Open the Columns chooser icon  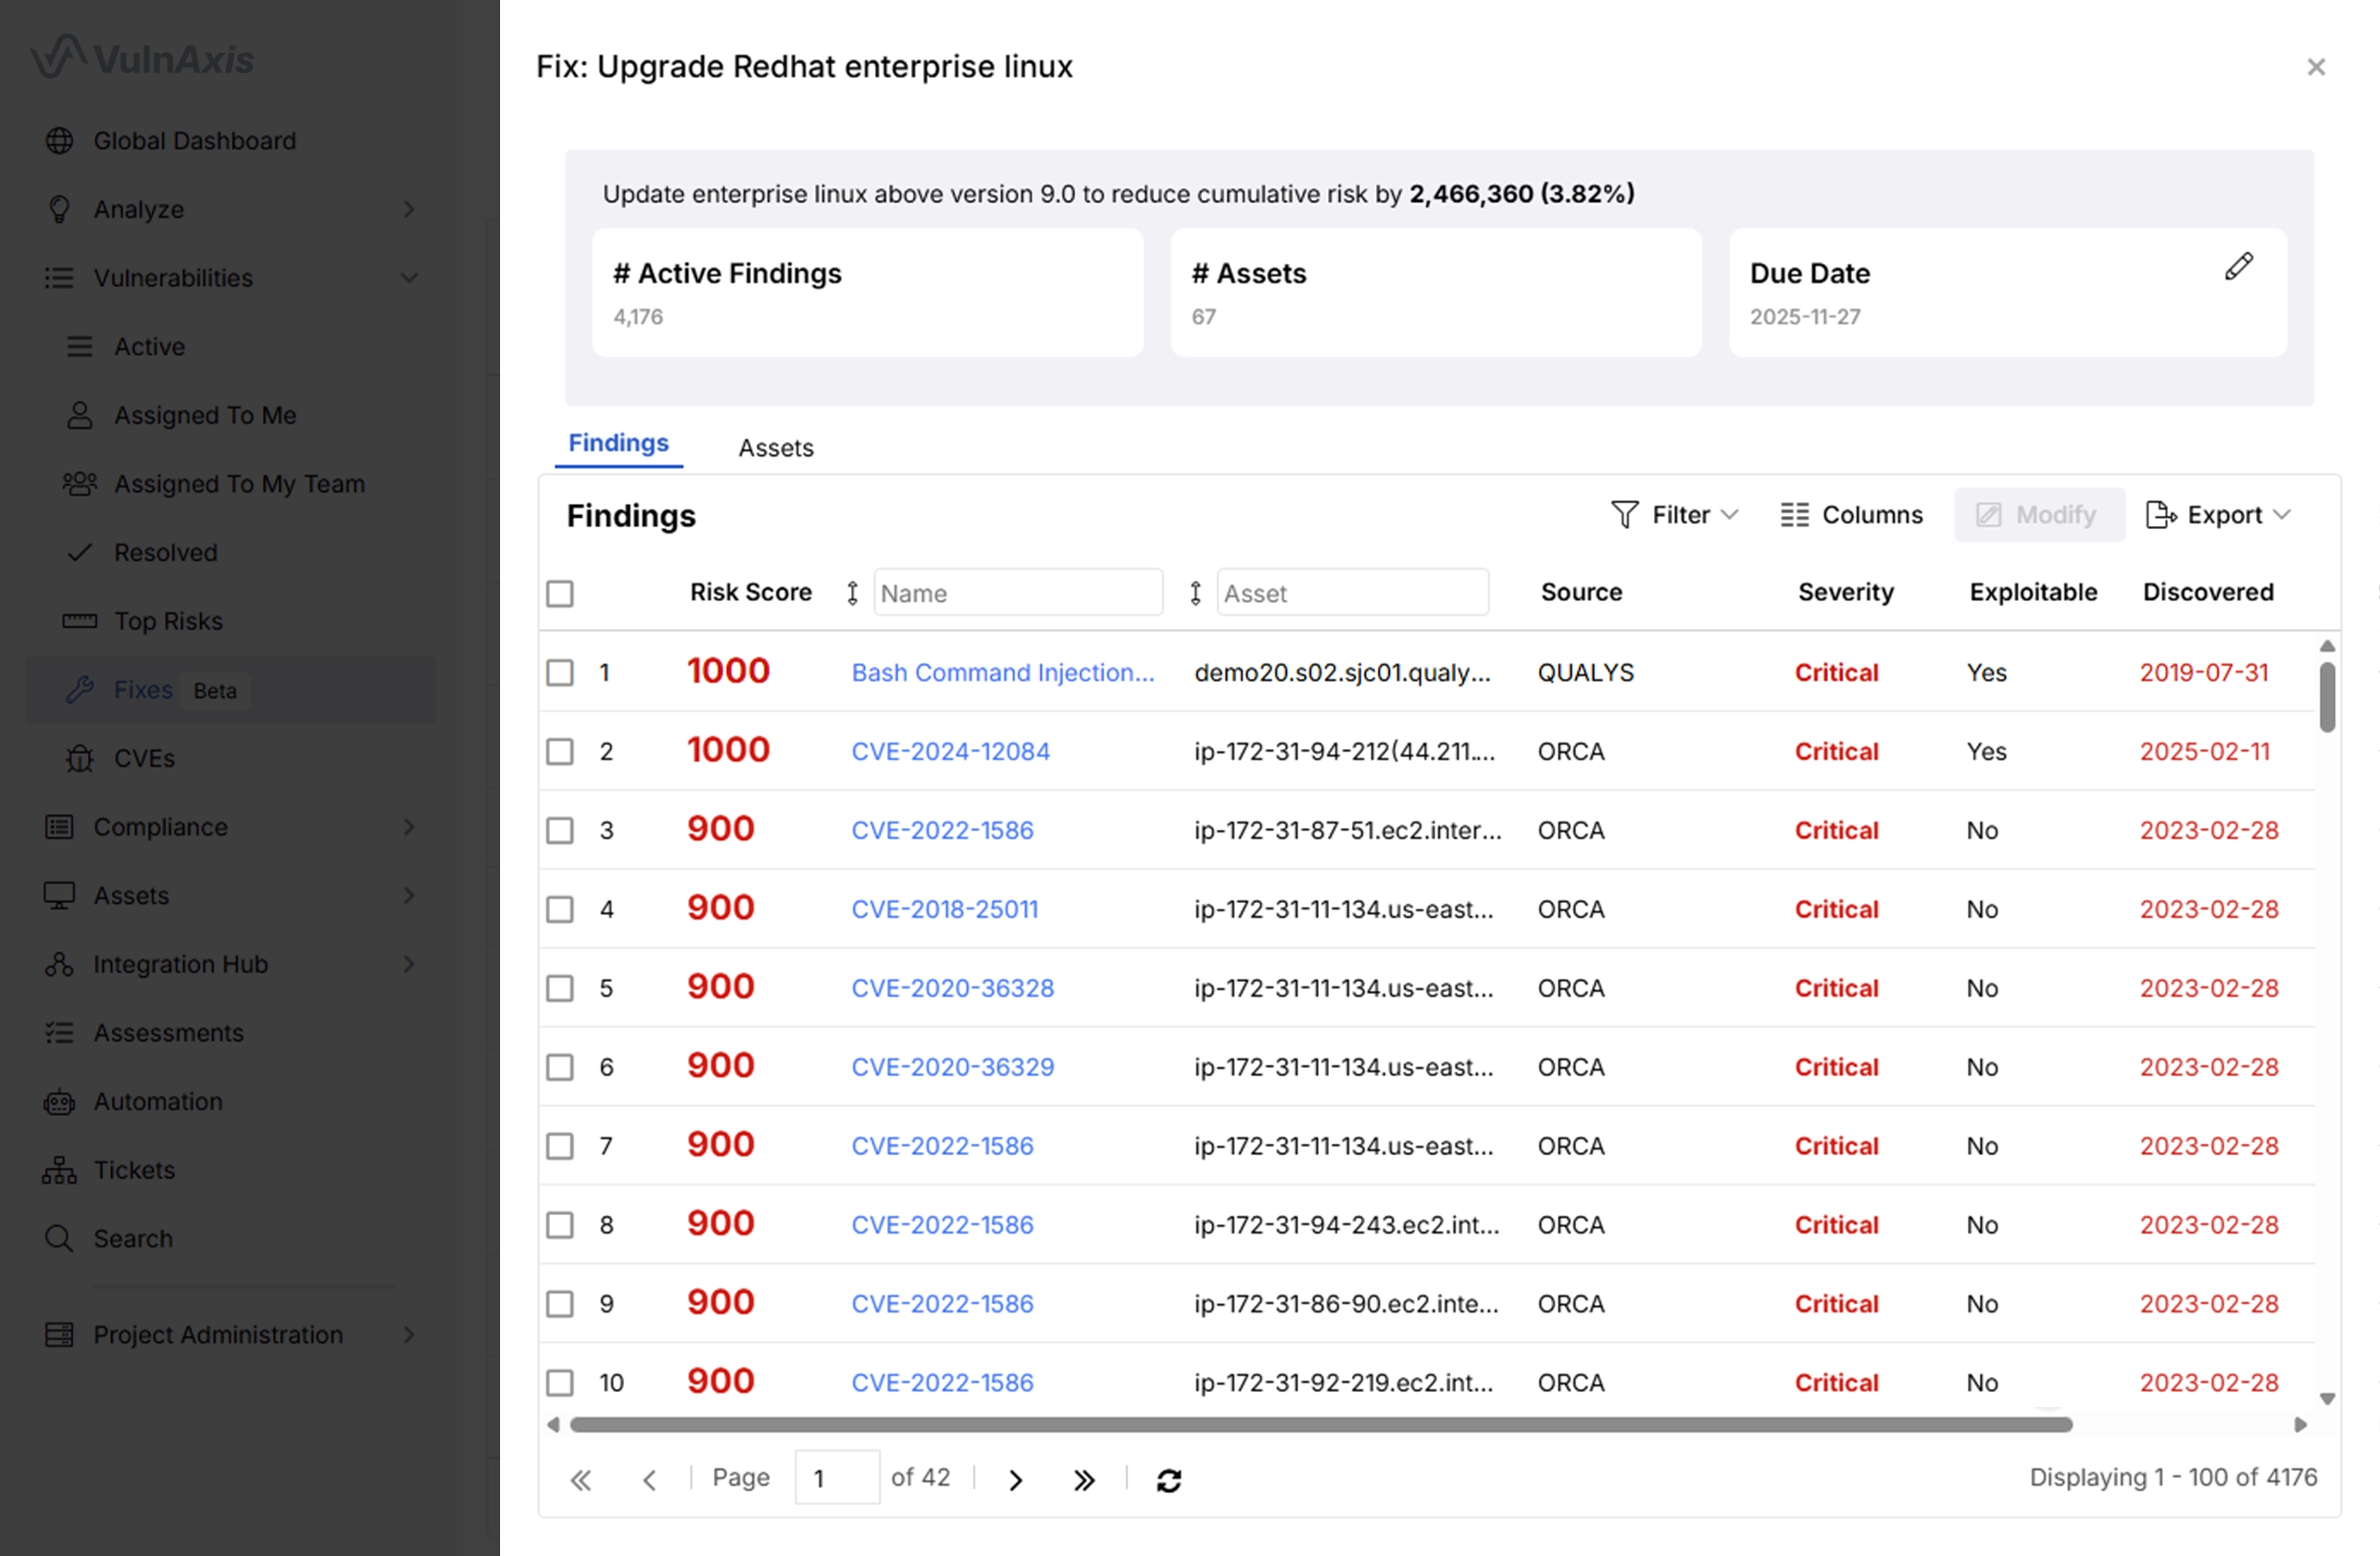pyautogui.click(x=1794, y=515)
